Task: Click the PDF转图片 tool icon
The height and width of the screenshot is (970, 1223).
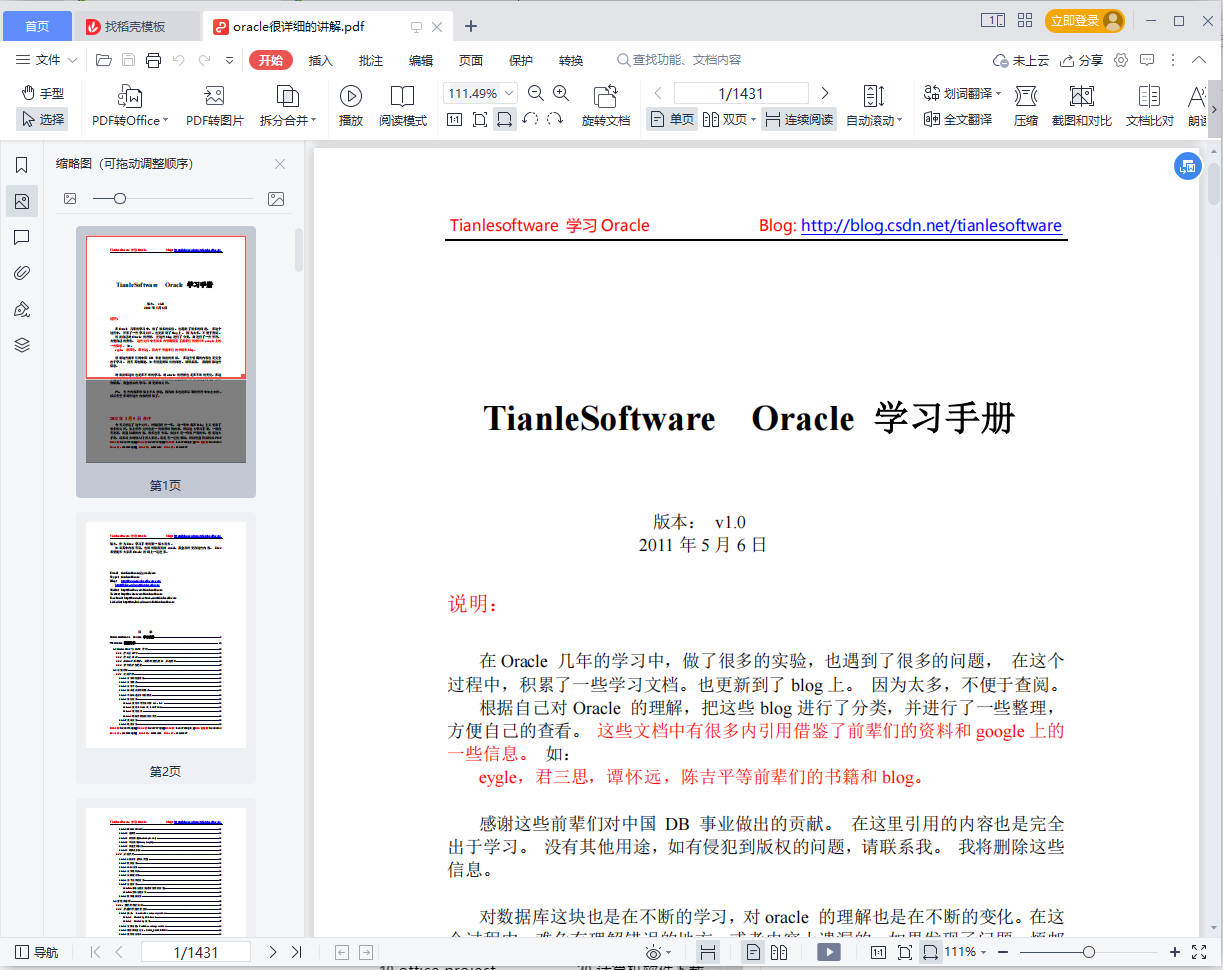Action: (x=214, y=97)
